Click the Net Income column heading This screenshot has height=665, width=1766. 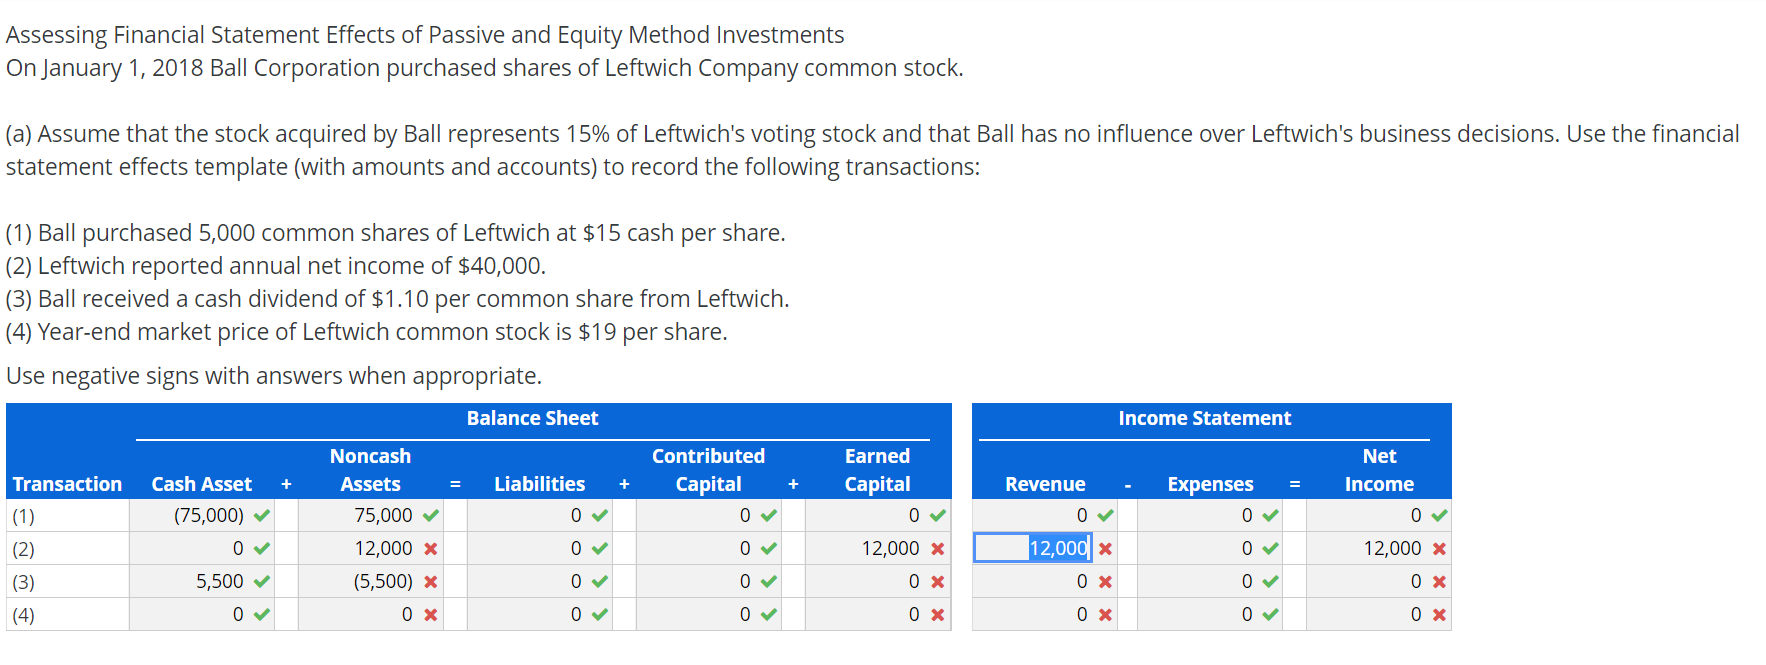click(1380, 470)
